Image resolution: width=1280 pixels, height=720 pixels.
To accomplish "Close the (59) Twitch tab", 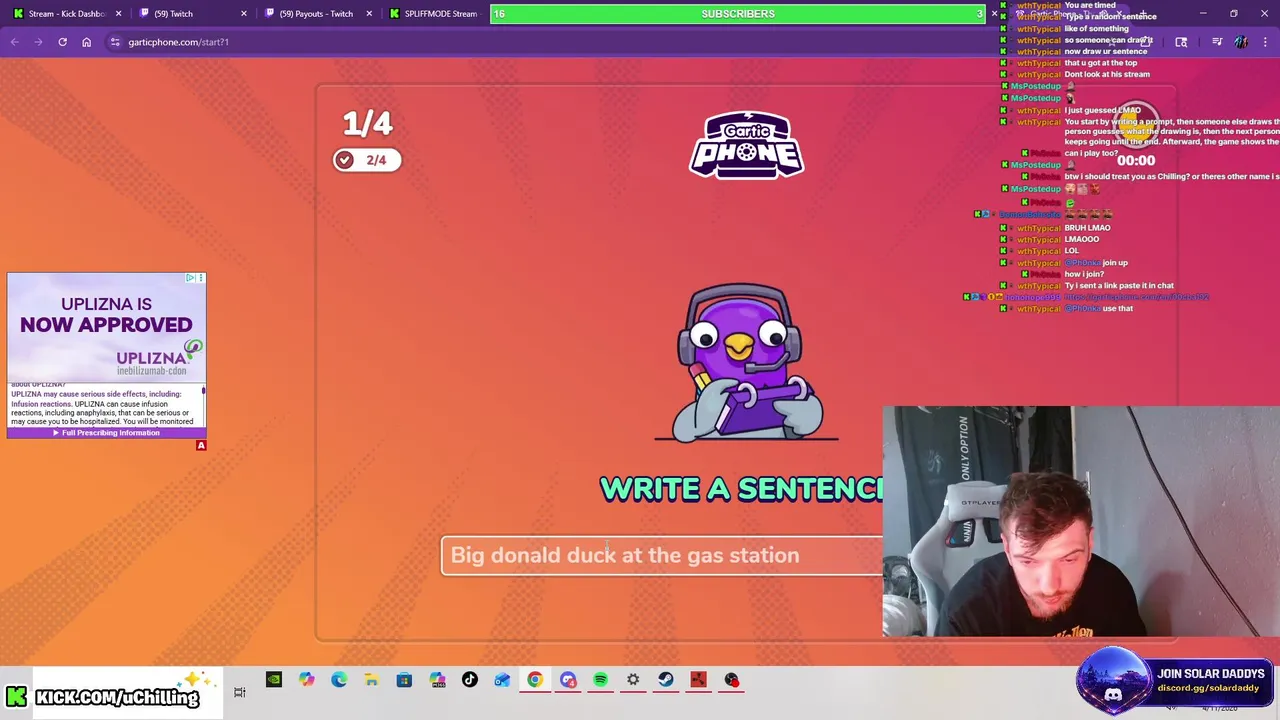I will pos(243,14).
